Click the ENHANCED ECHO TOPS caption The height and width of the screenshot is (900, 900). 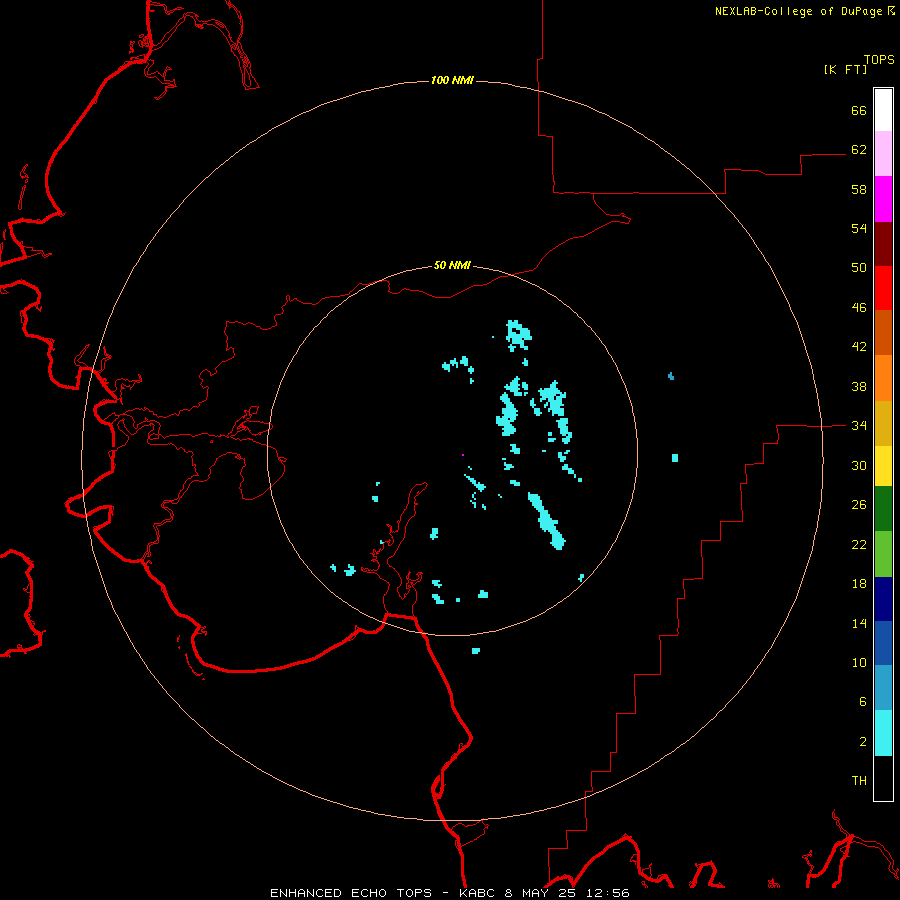pyautogui.click(x=351, y=893)
